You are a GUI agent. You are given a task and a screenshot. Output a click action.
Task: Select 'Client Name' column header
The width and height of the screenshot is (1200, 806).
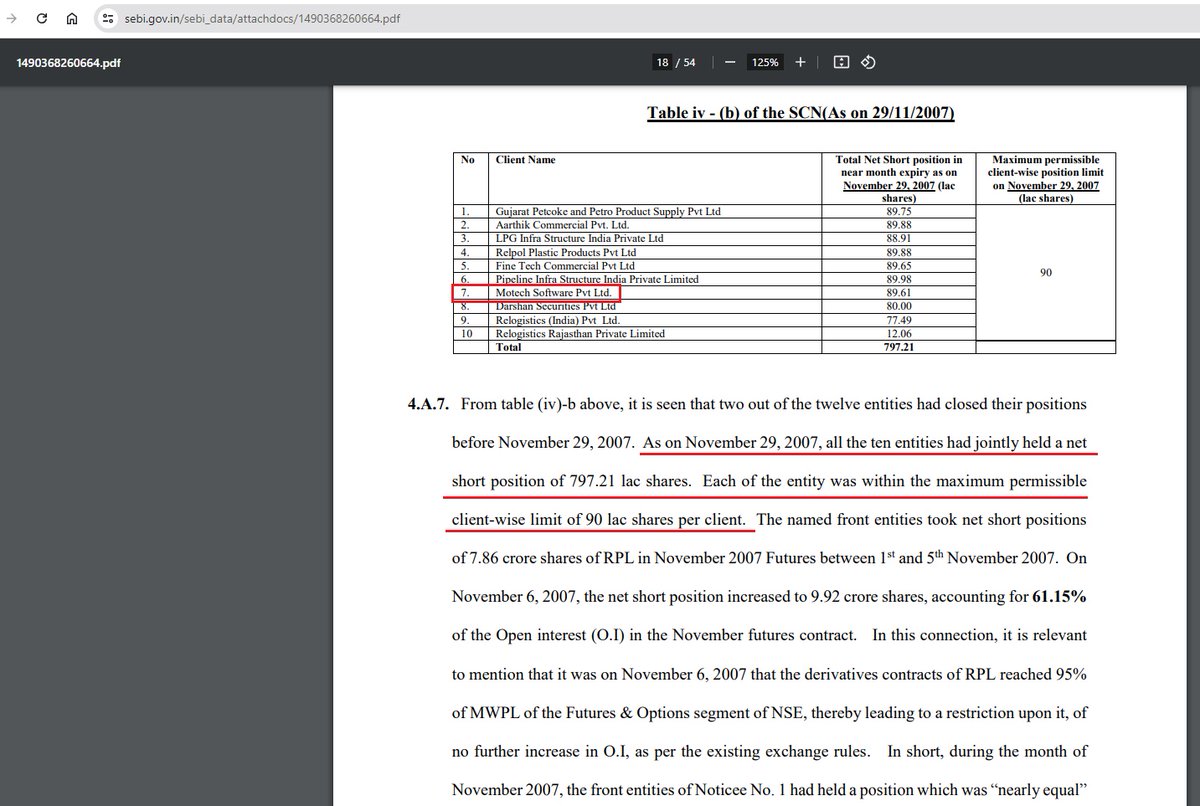click(x=524, y=159)
